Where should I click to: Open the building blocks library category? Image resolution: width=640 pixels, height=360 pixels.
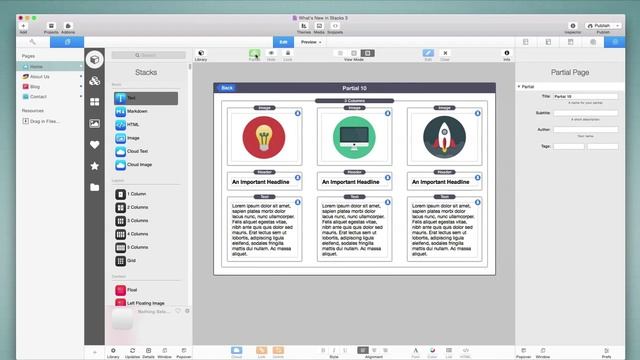[95, 81]
